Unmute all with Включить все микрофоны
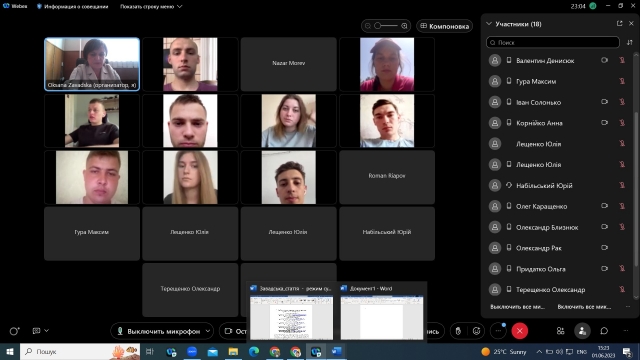 (584, 307)
